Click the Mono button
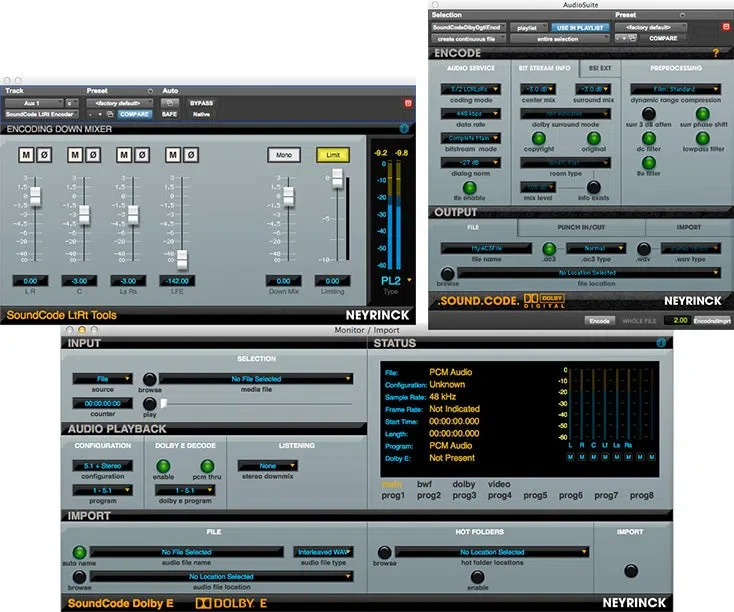This screenshot has width=734, height=612. [284, 155]
